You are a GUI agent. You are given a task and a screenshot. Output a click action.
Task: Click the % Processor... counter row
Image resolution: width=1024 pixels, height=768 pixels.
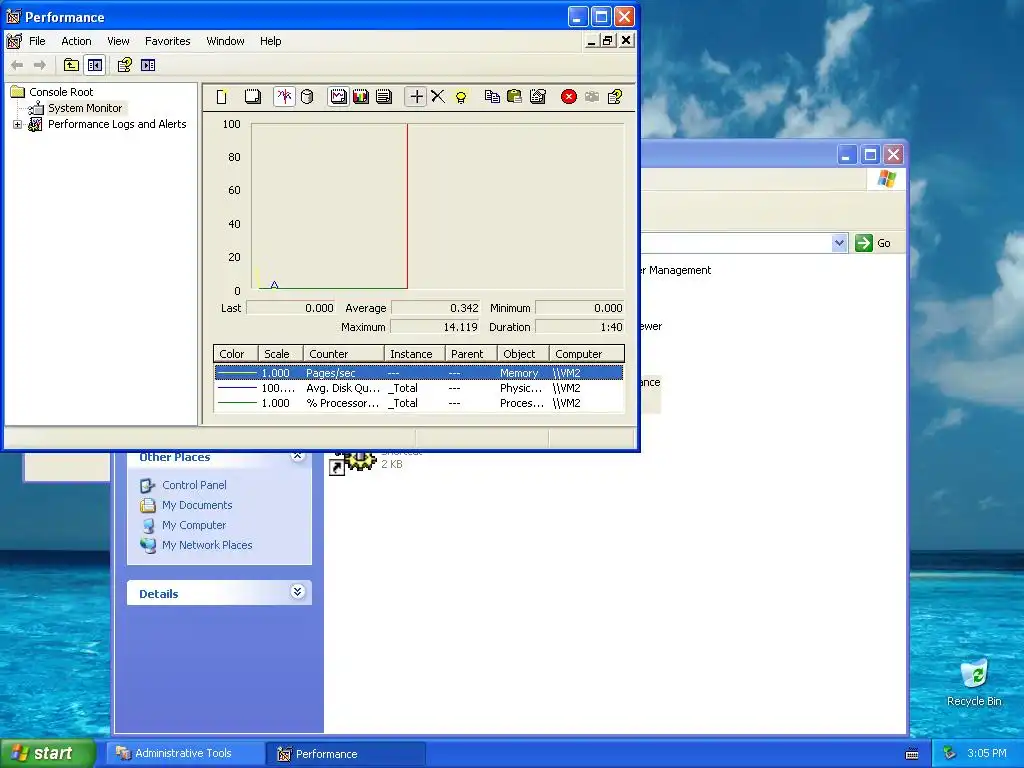pyautogui.click(x=419, y=403)
